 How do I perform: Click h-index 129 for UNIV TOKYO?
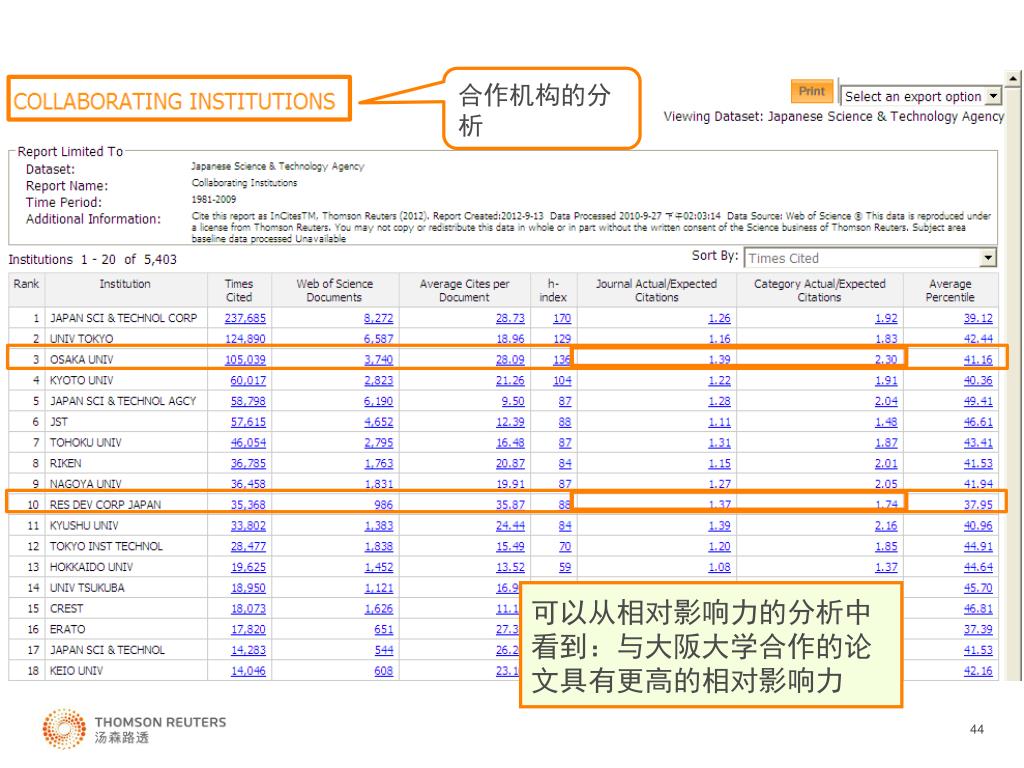pos(562,338)
